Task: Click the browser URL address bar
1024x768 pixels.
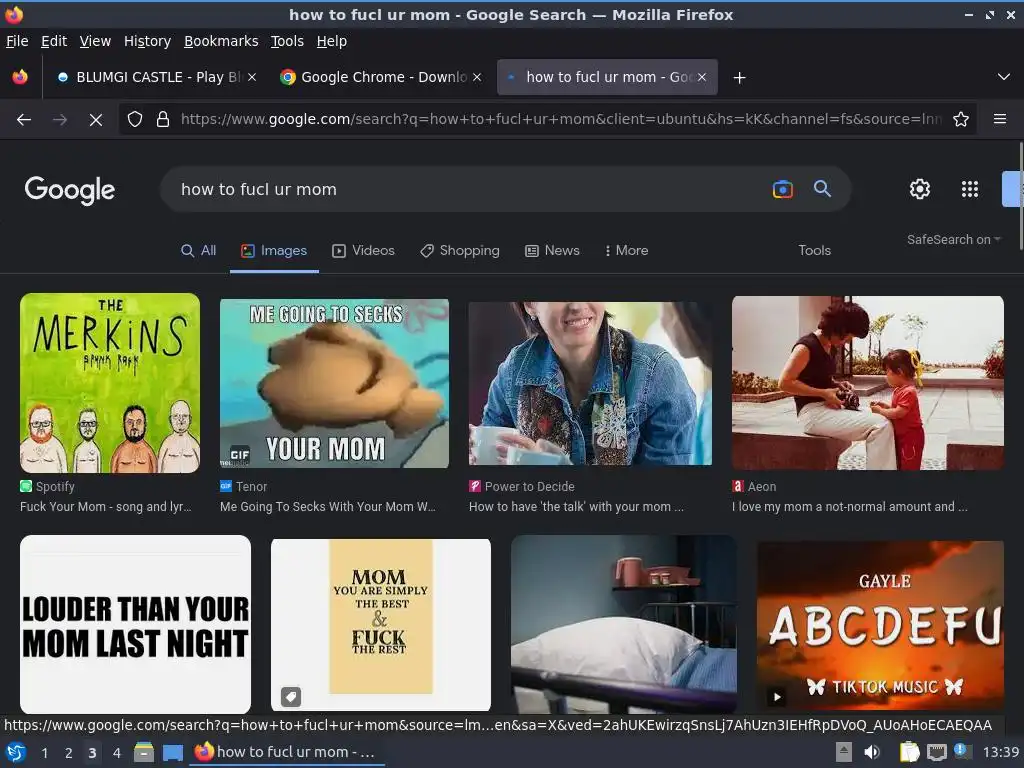Action: pos(560,120)
